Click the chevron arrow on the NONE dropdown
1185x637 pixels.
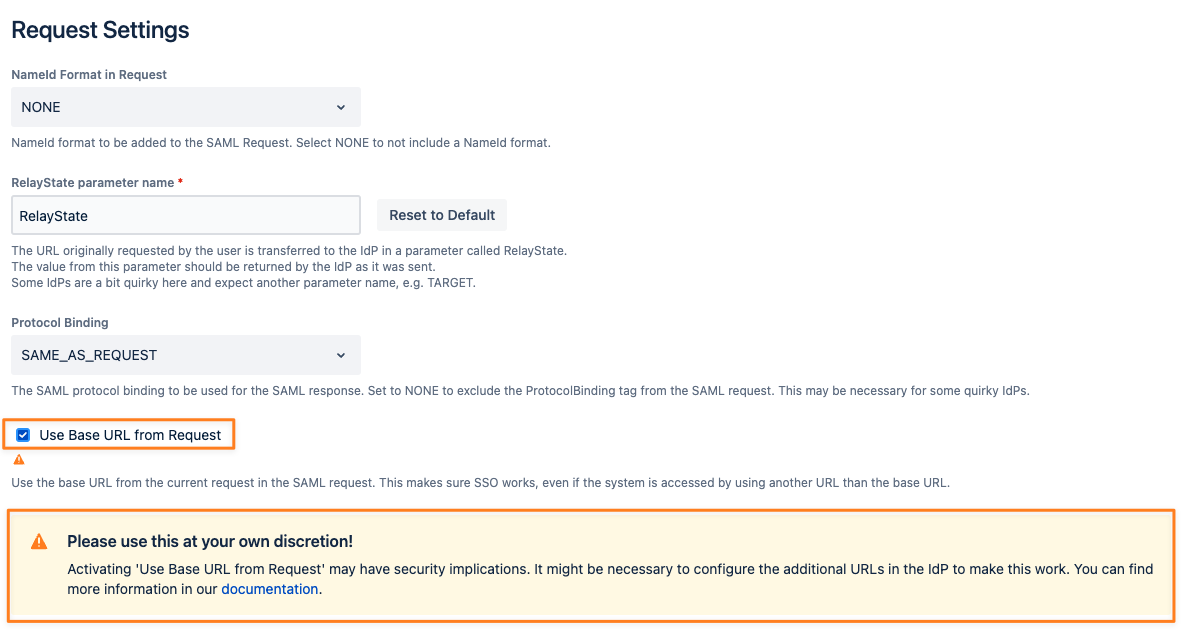point(341,107)
